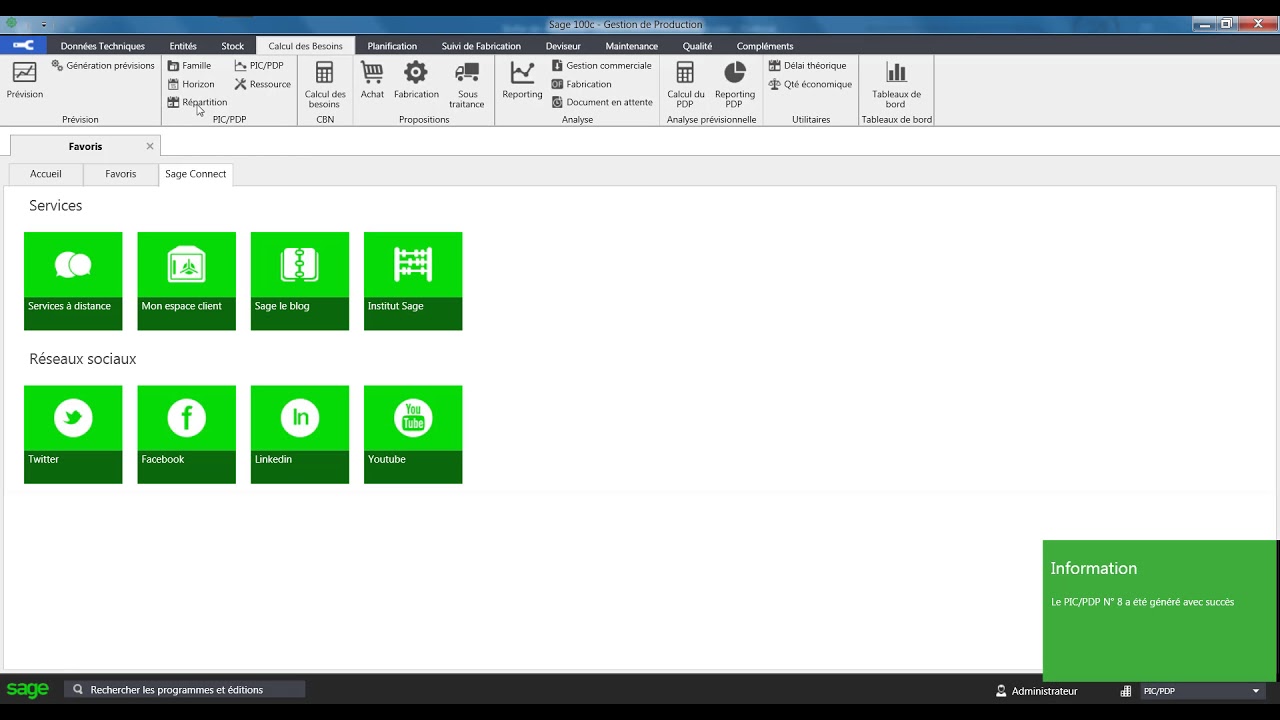The image size is (1280, 720).
Task: Switch to Deviseur ribbon tab
Action: click(563, 46)
